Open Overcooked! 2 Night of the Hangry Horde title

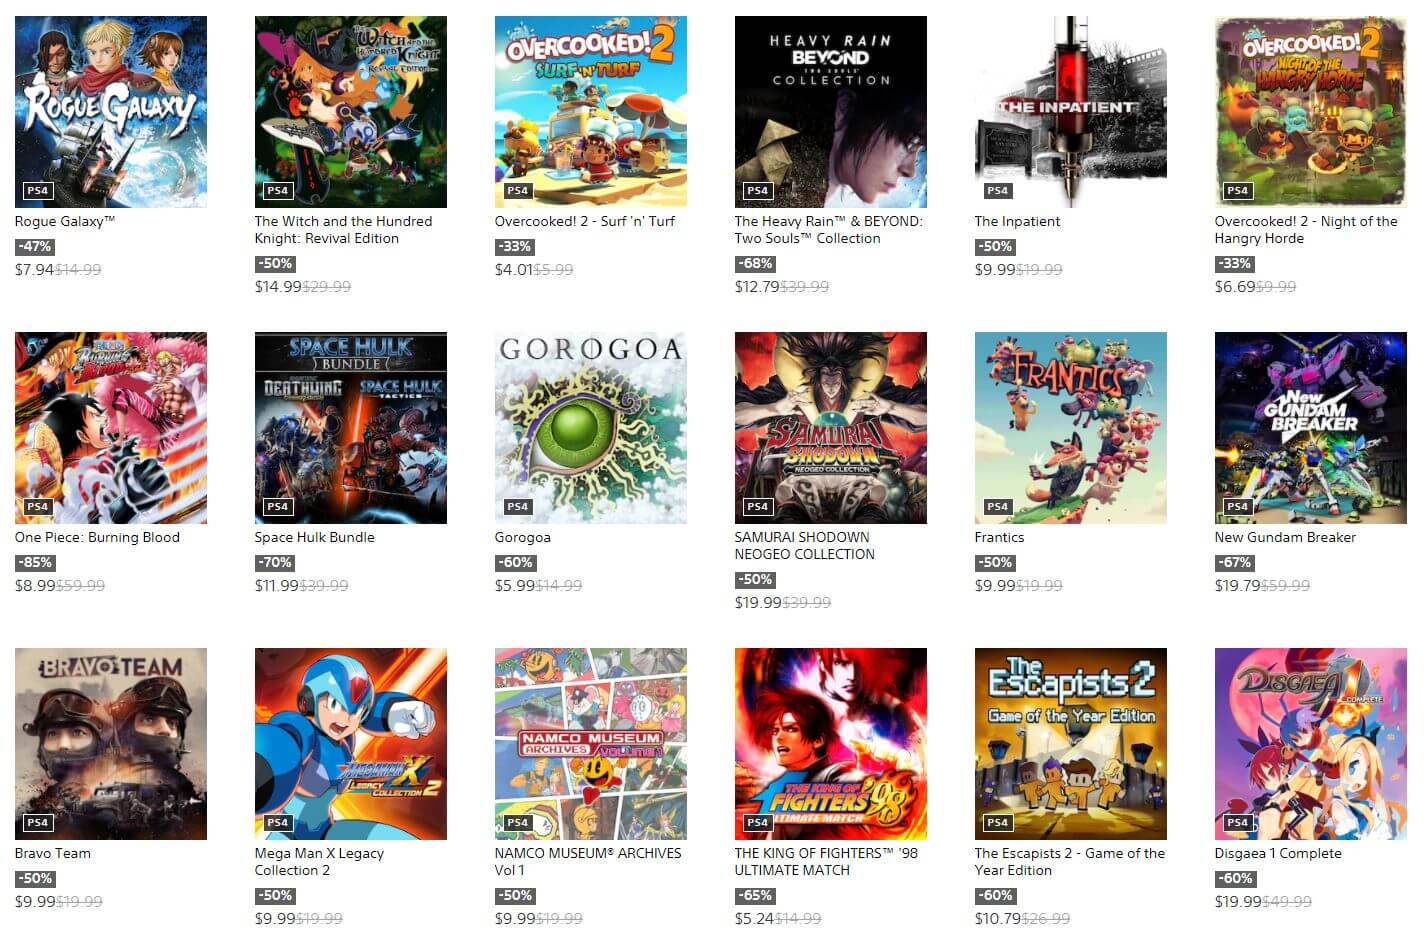pos(1305,230)
